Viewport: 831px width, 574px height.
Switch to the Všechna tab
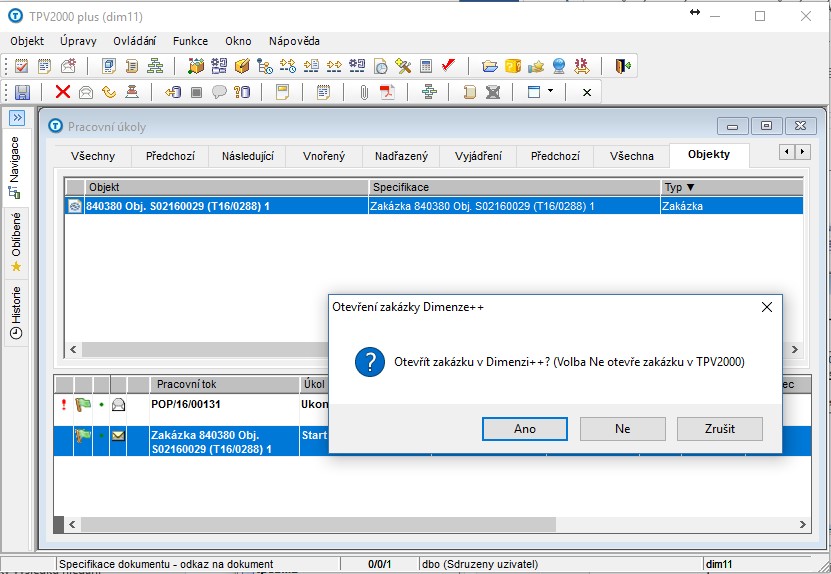click(632, 156)
